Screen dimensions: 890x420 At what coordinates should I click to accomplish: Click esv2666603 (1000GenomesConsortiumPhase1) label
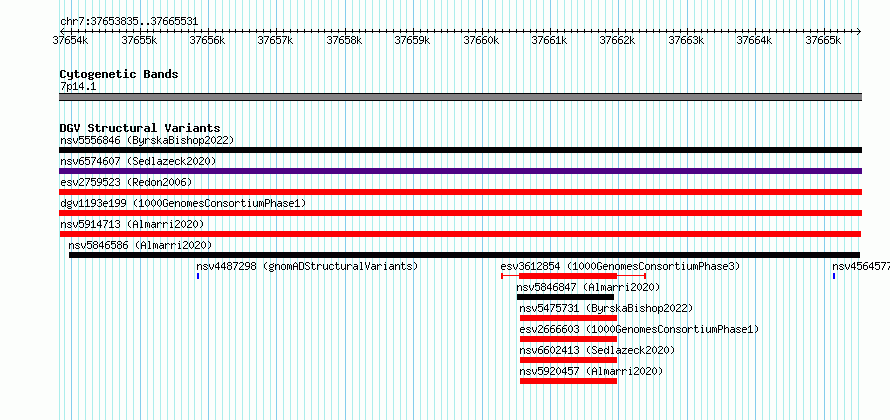(639, 329)
